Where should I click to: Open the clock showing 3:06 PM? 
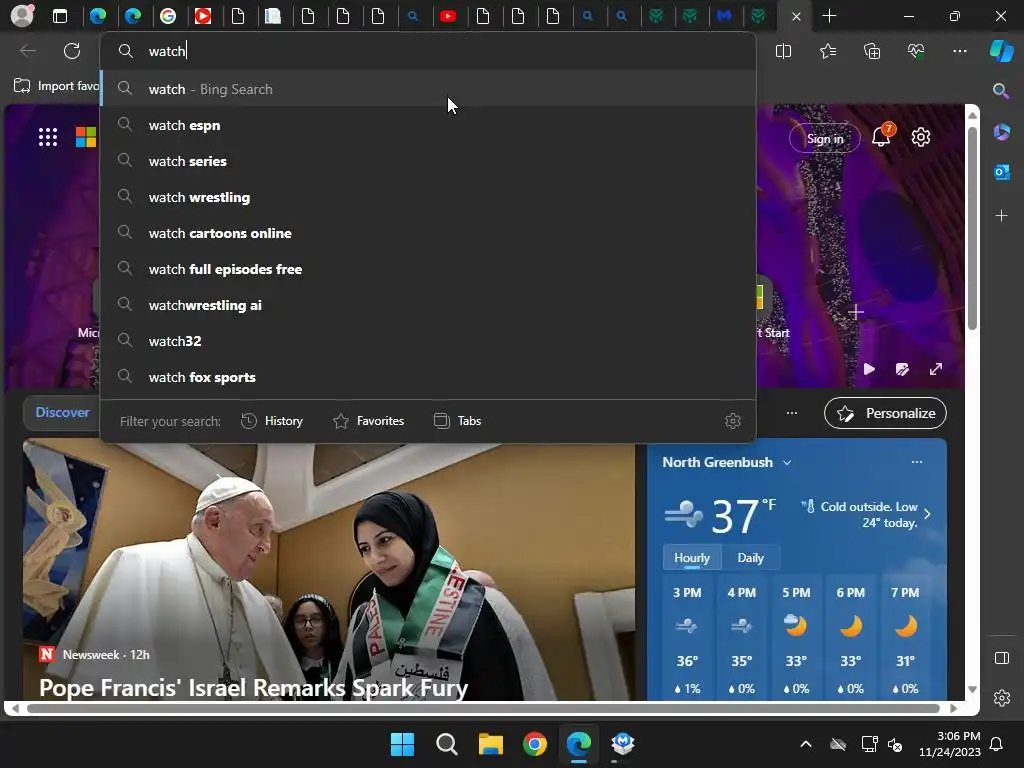pos(950,744)
